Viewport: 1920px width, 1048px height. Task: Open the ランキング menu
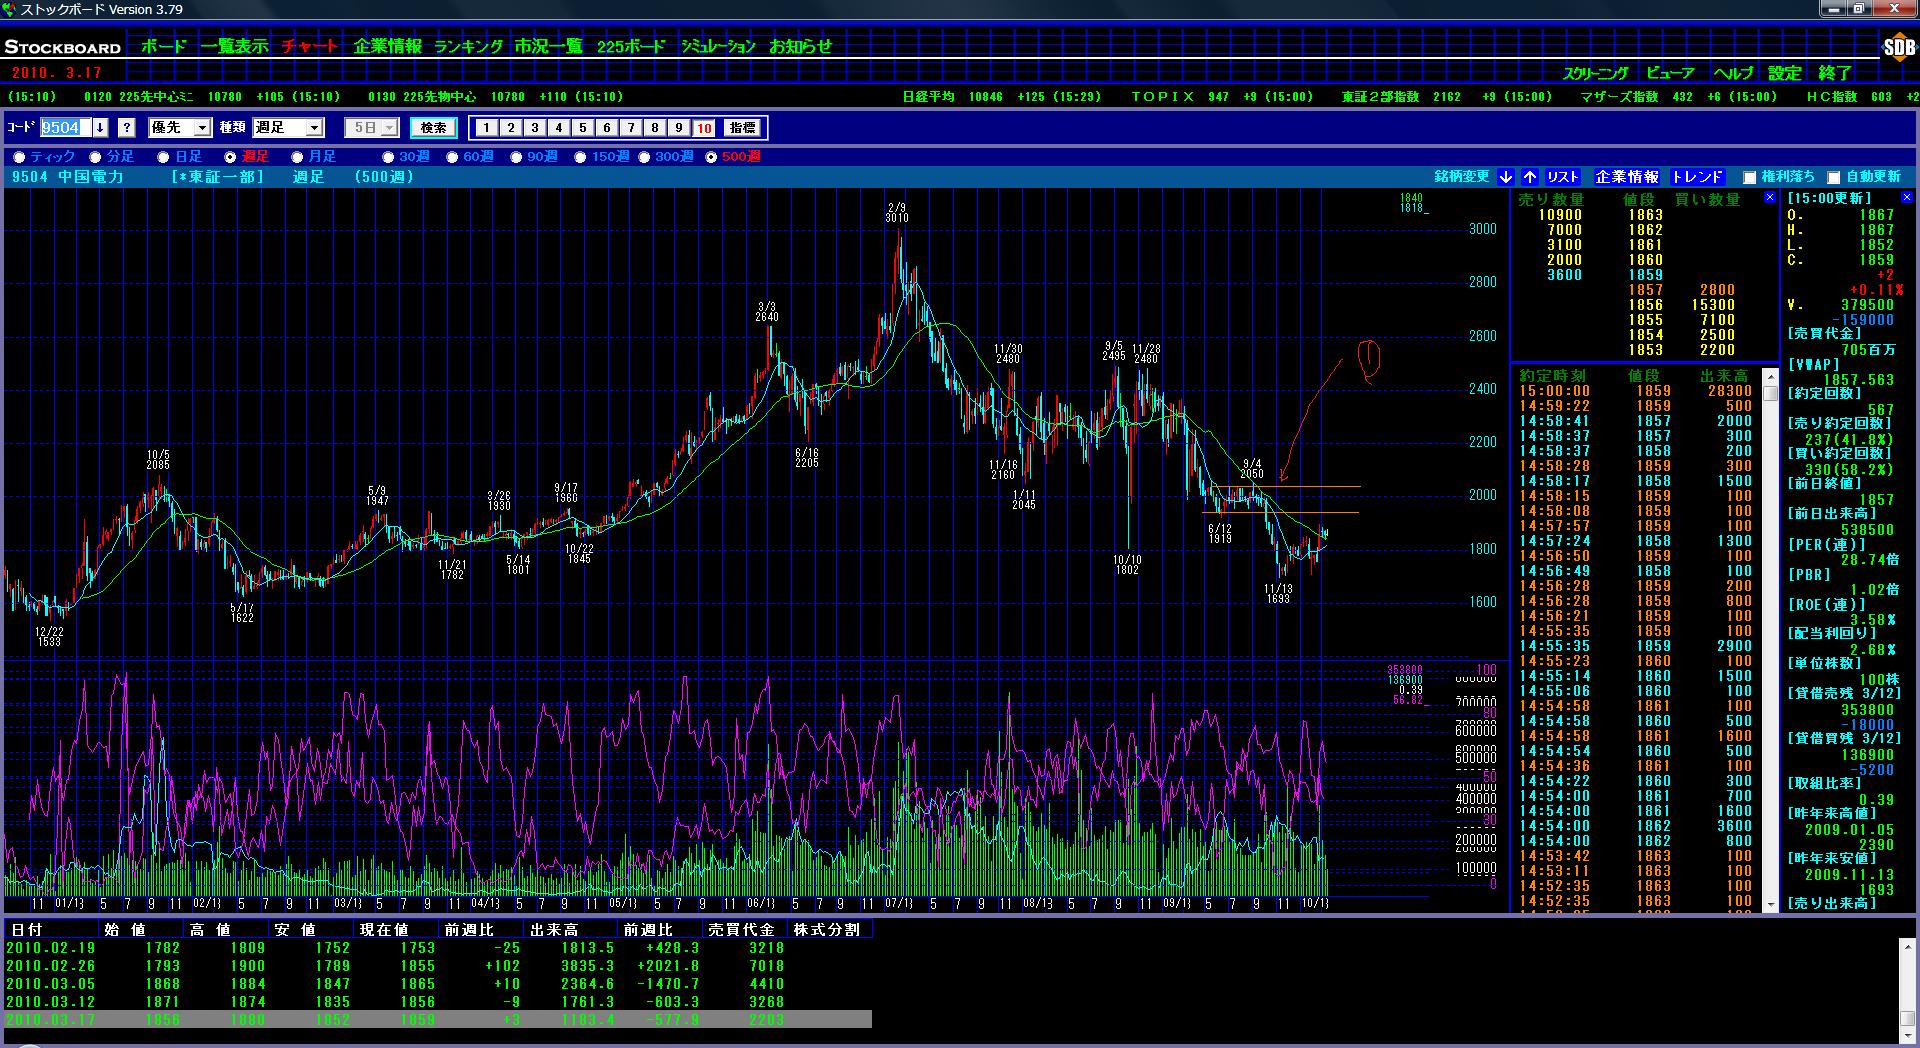click(x=468, y=46)
